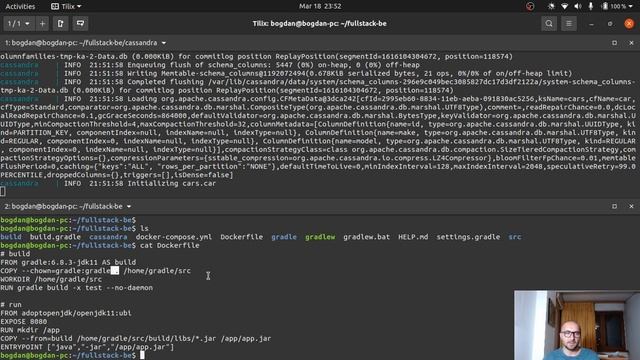The image size is (640, 360).
Task: Click 'build.gradle' in the ls output
Action: (x=55, y=237)
